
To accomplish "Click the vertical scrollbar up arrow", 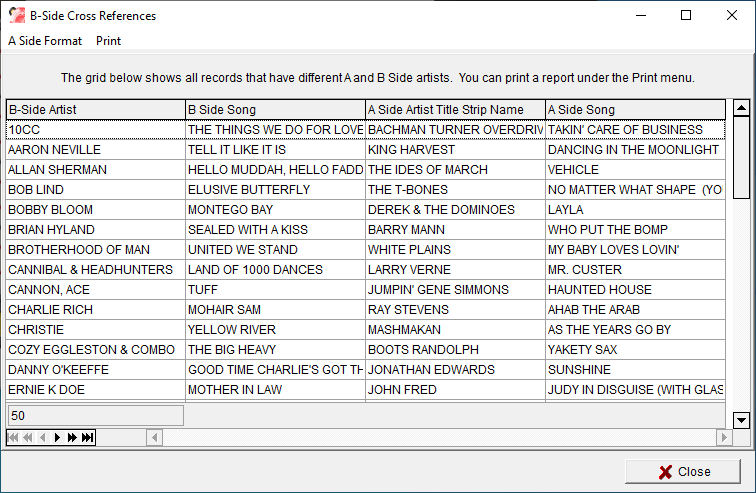I will tap(741, 107).
